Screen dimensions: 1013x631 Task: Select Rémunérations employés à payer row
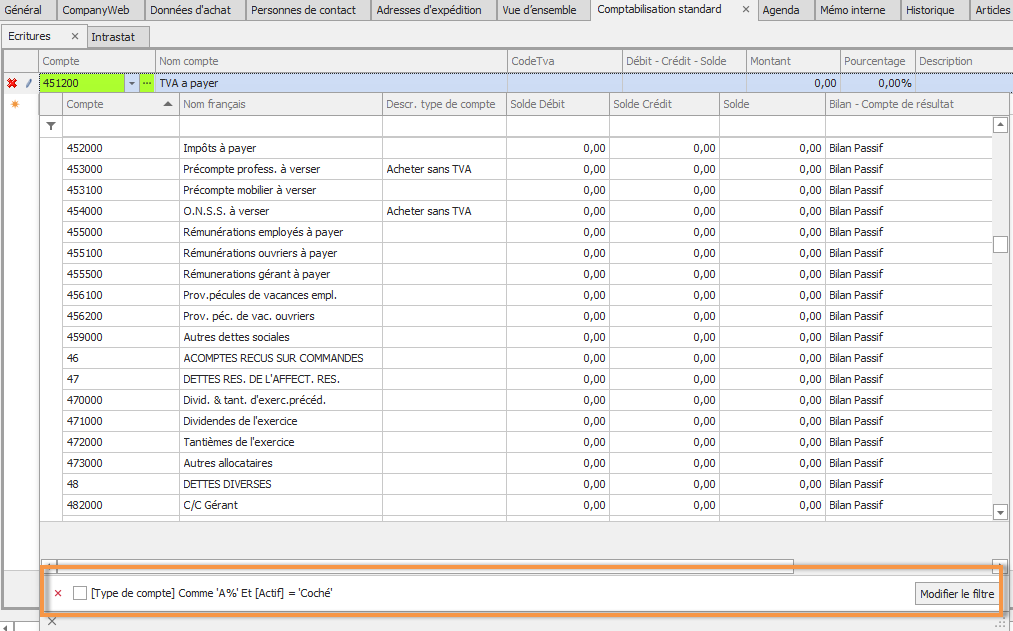click(527, 232)
